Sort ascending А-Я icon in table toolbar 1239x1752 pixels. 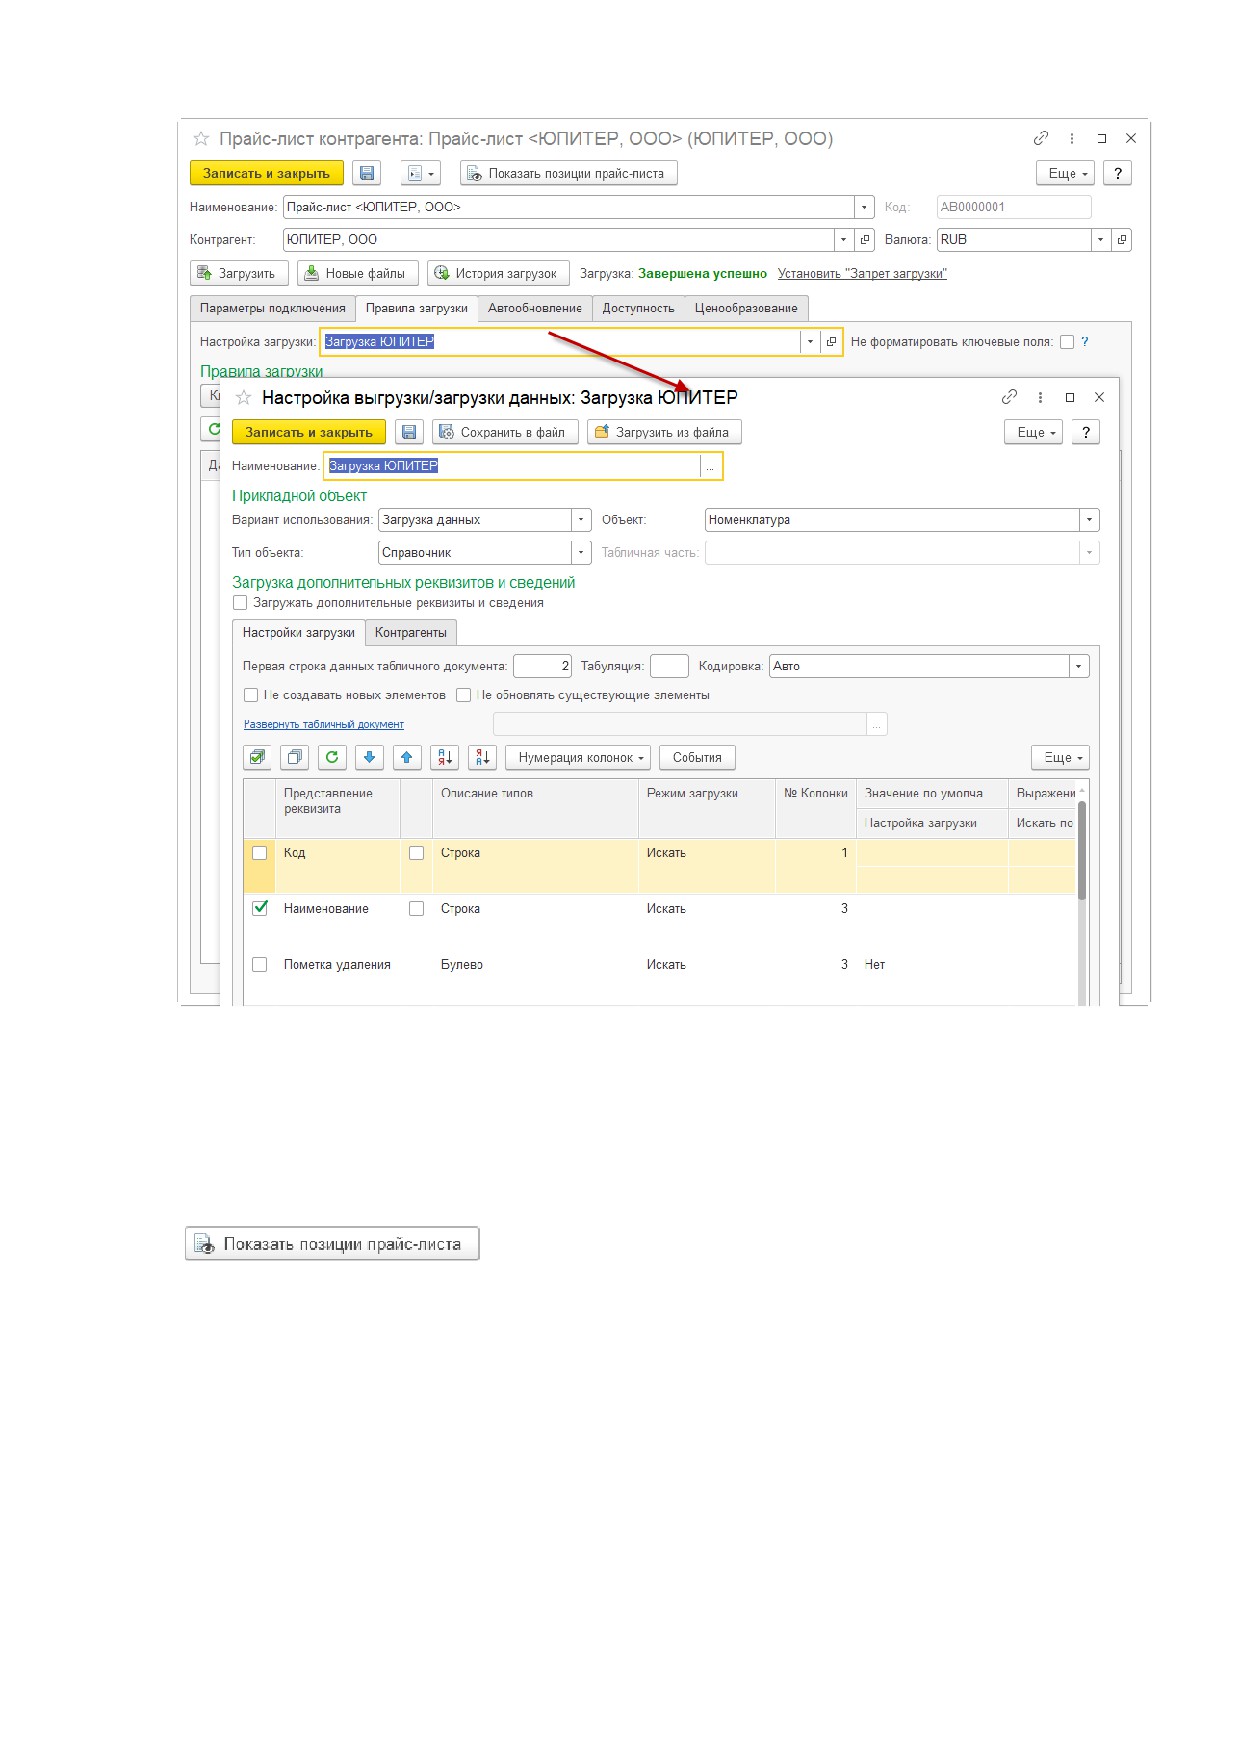tap(444, 758)
